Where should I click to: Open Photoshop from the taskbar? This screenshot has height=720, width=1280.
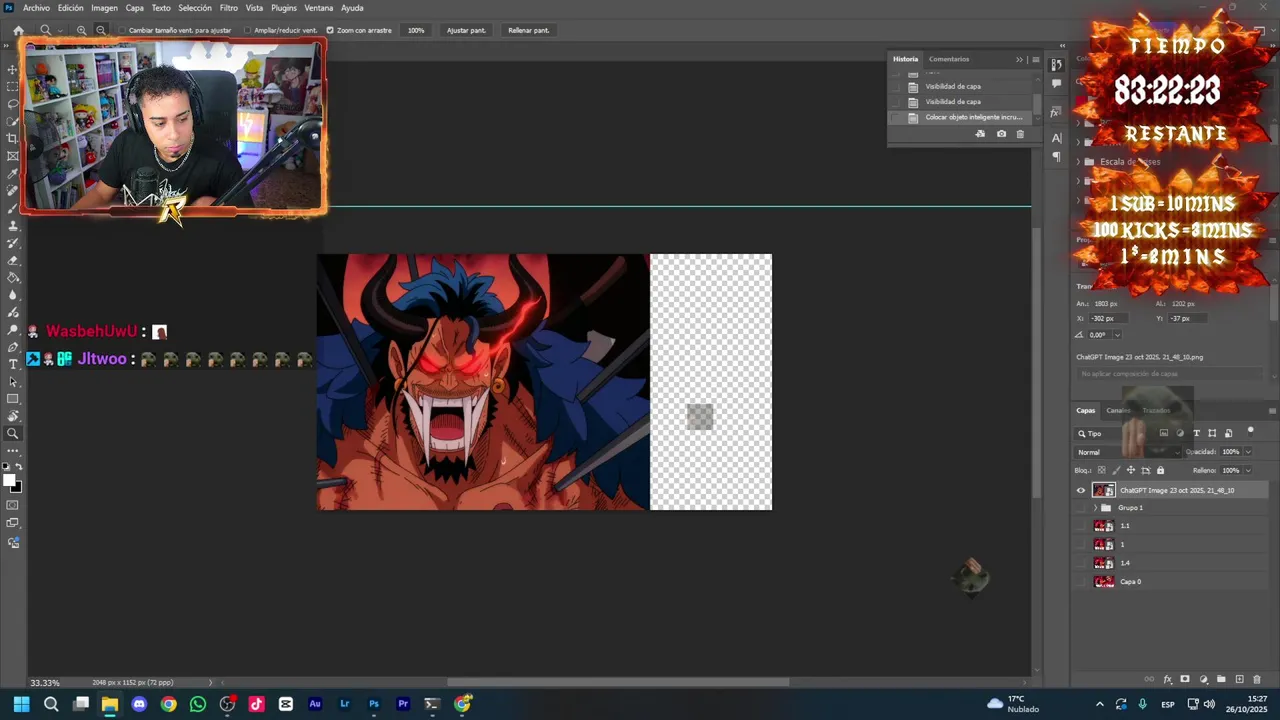click(373, 704)
